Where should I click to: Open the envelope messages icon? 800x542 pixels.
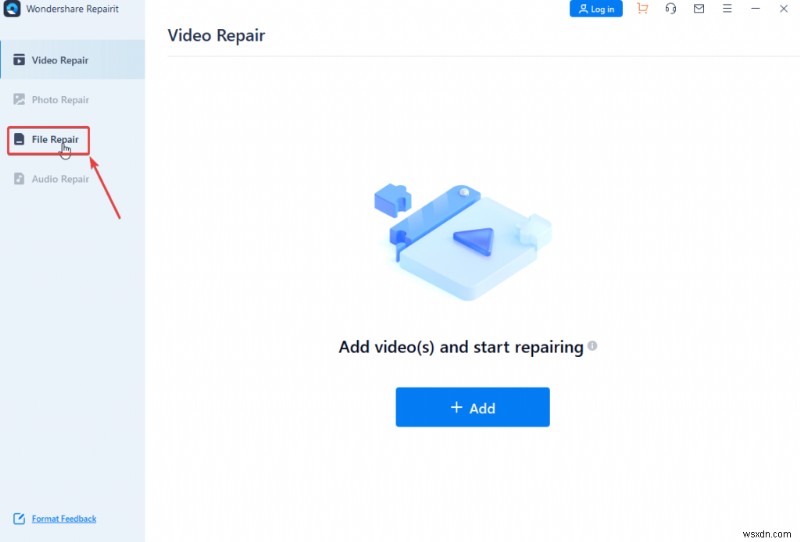(x=698, y=9)
